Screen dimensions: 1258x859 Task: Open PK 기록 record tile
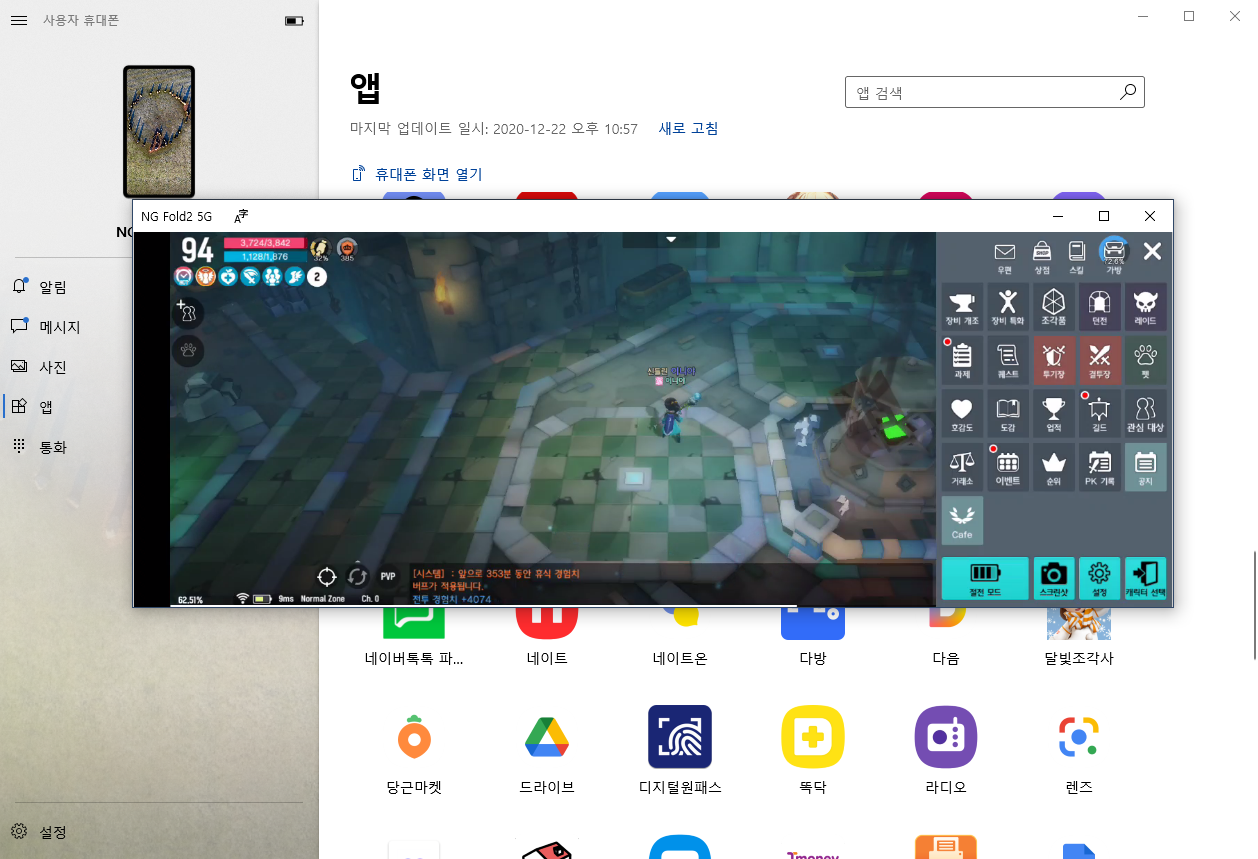1100,467
